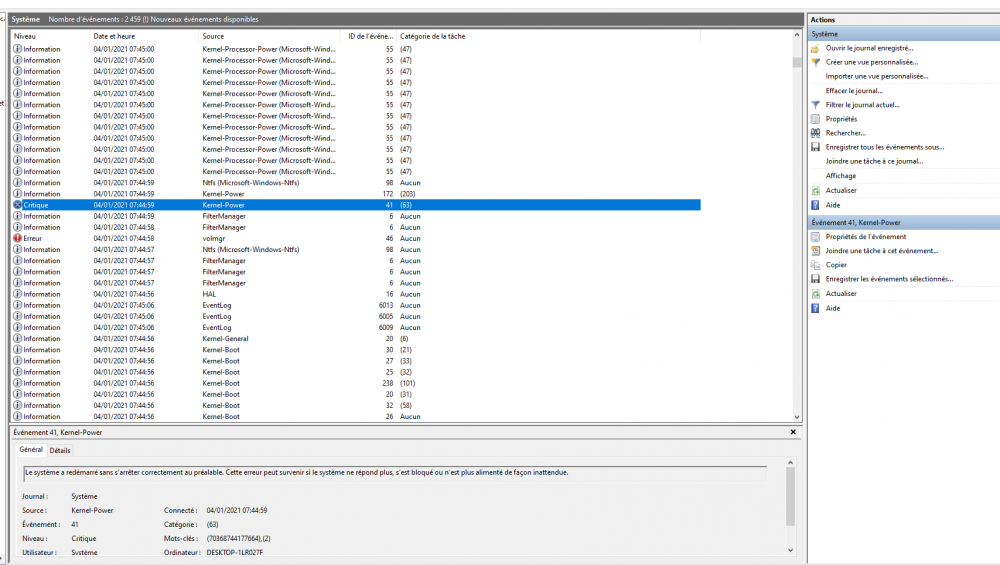Click details pane scrollbar down arrow
Viewport: 1000px width, 565px height.
[x=790, y=550]
